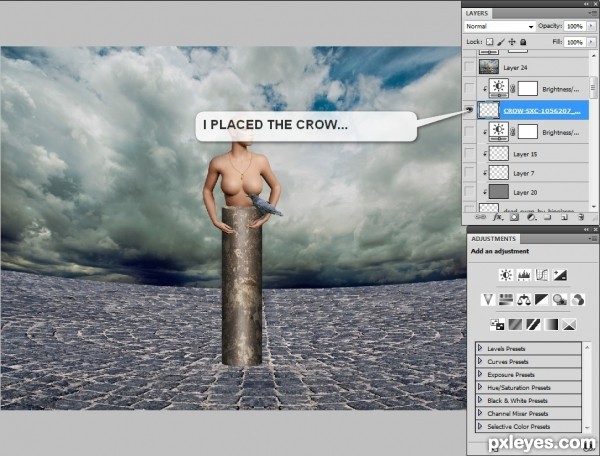Click the Link Layers icon
The width and height of the screenshot is (600, 456).
(x=480, y=217)
